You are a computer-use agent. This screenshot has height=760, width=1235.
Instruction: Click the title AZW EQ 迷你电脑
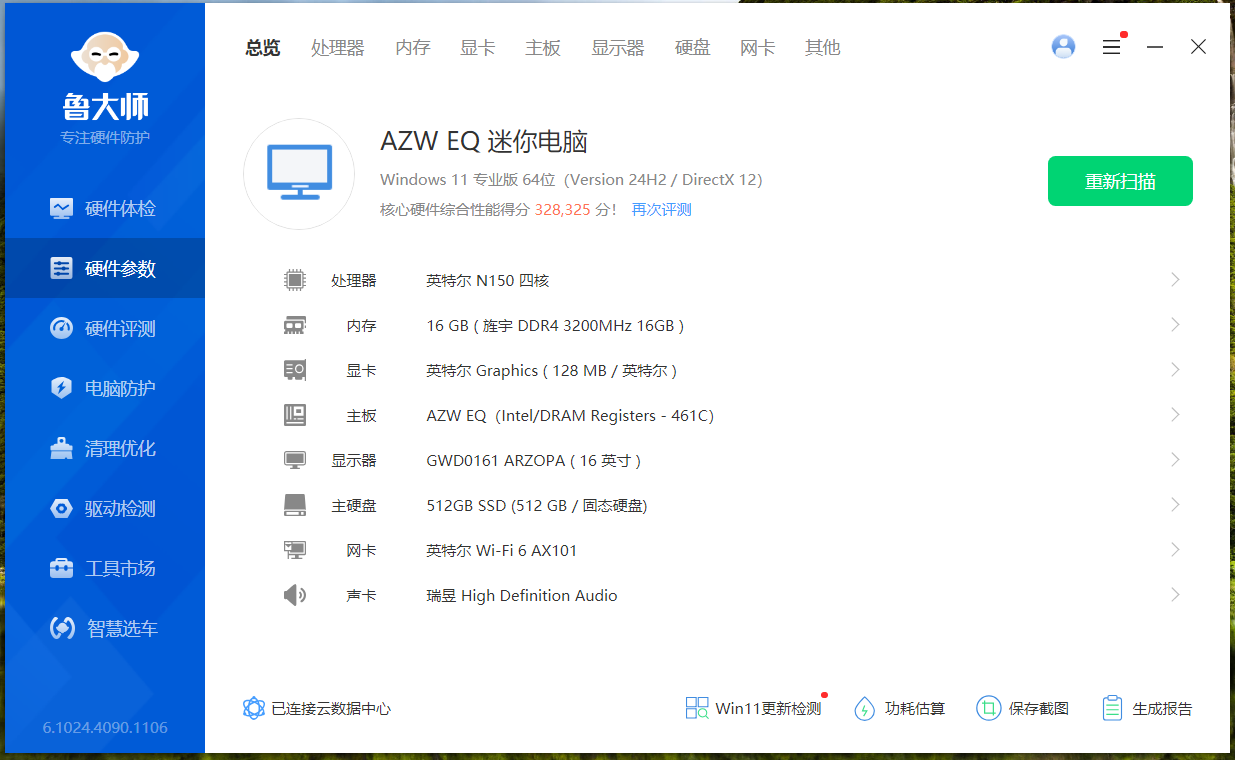(x=484, y=141)
